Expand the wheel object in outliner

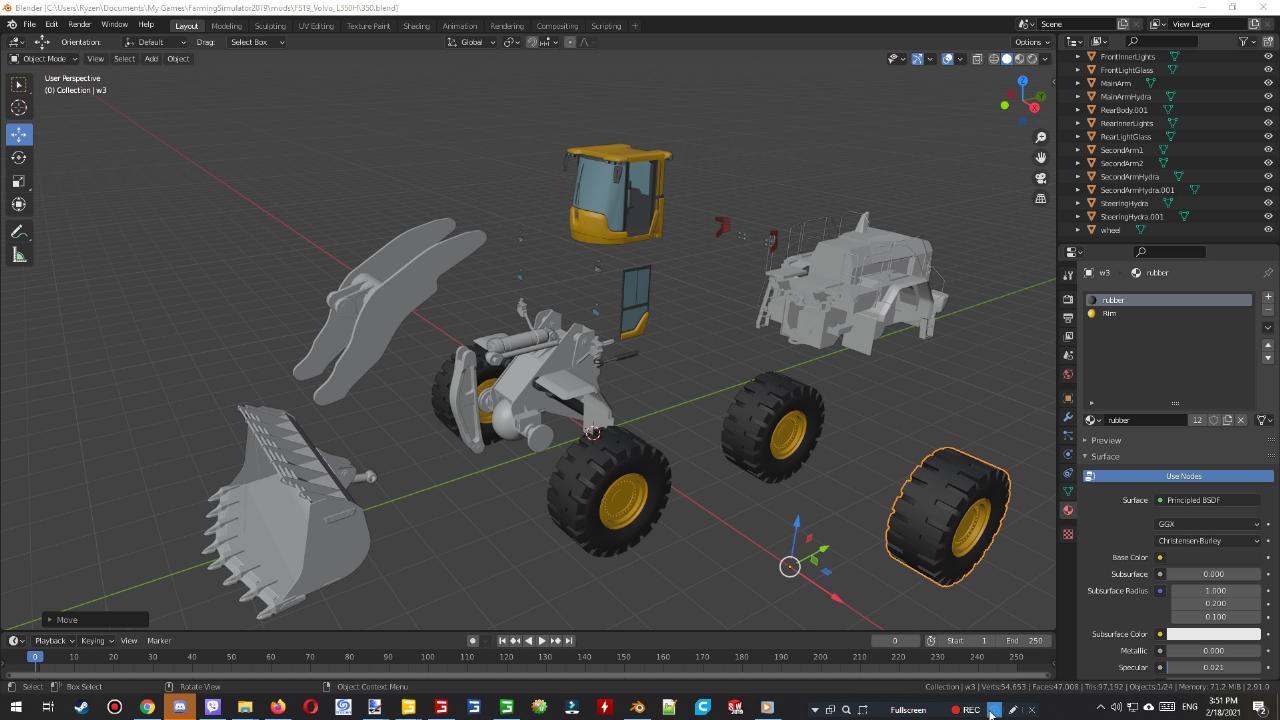click(1078, 230)
